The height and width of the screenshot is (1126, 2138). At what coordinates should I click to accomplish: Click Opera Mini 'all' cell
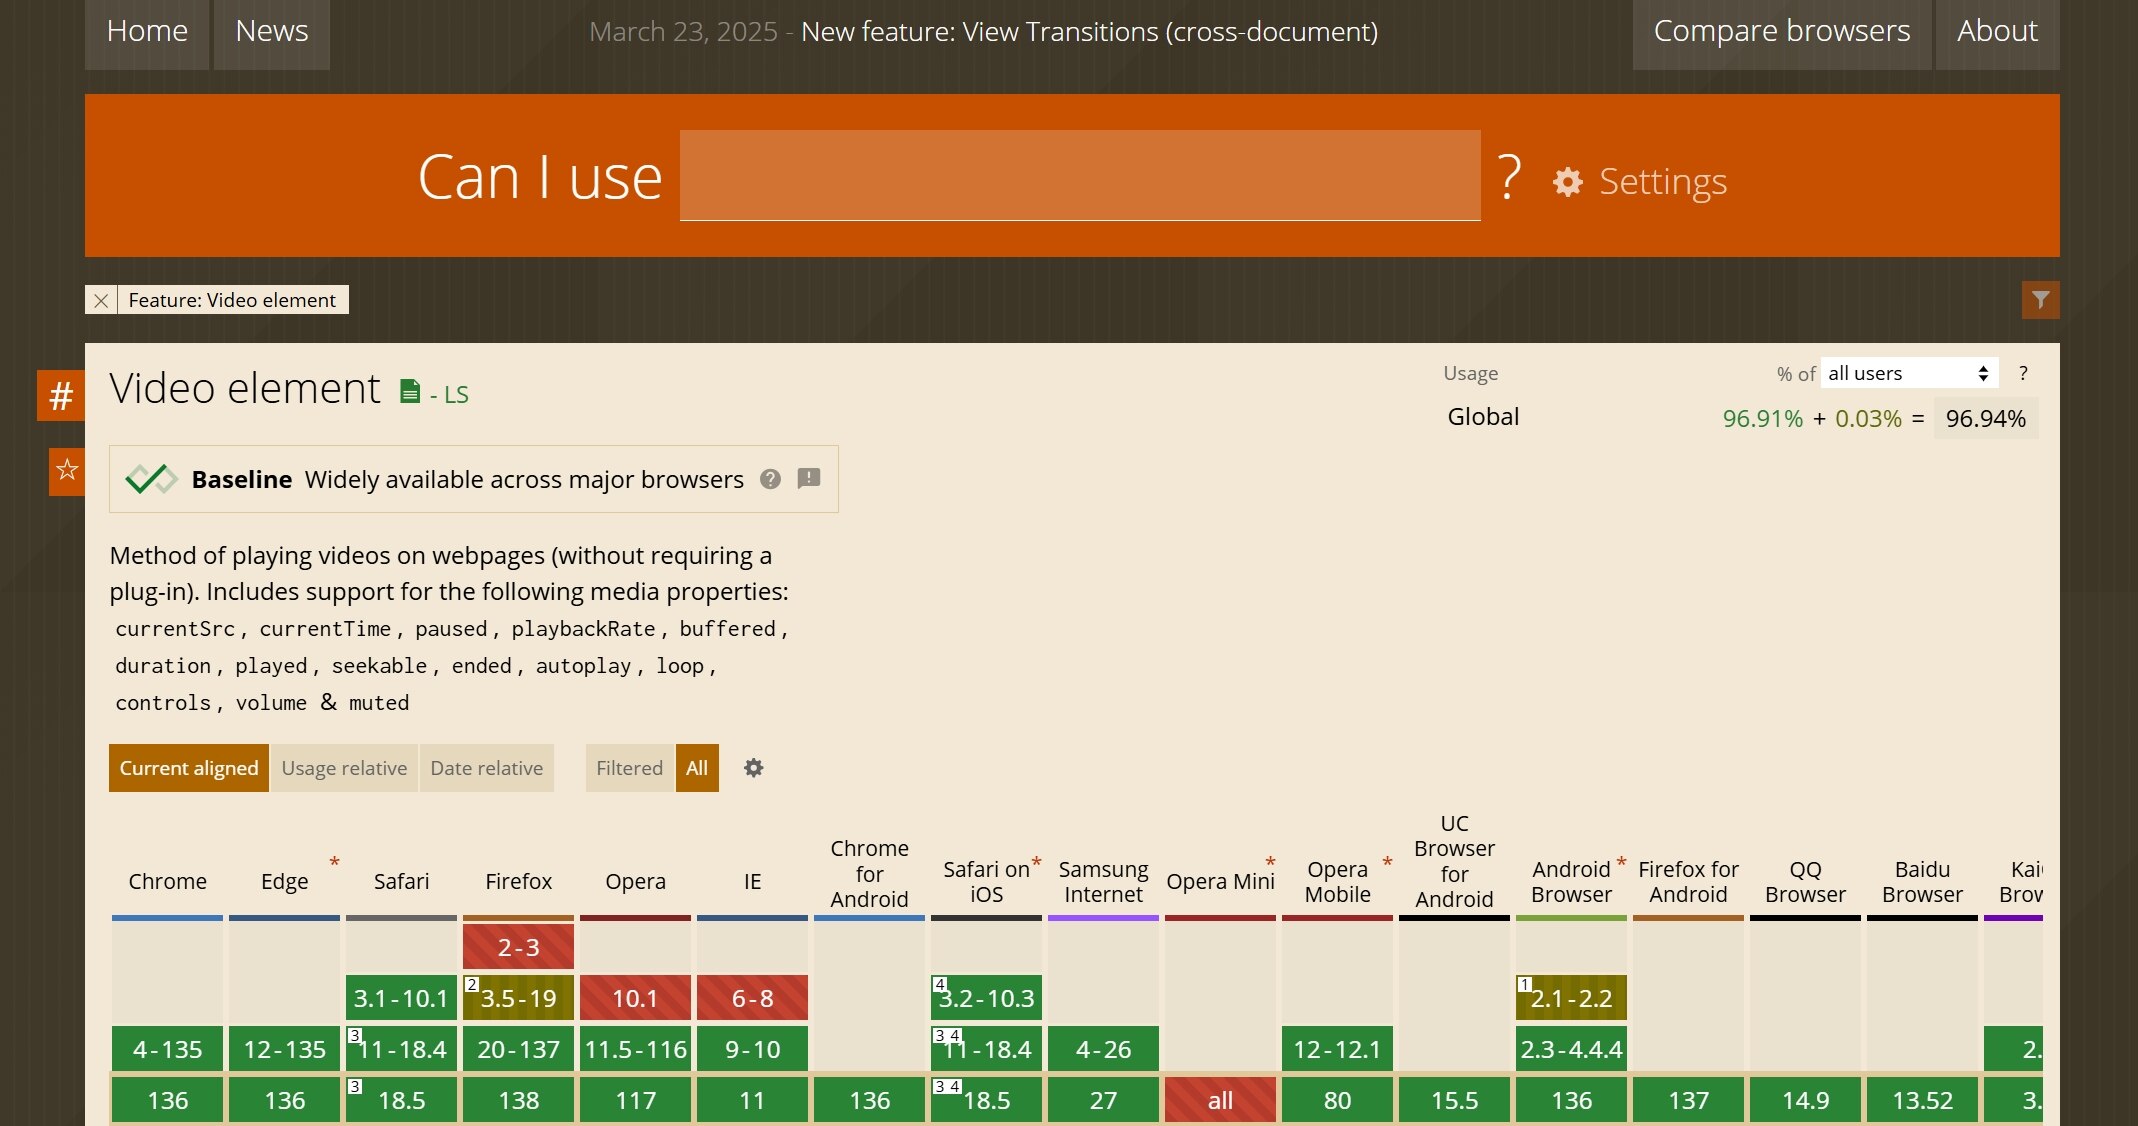1221,1100
